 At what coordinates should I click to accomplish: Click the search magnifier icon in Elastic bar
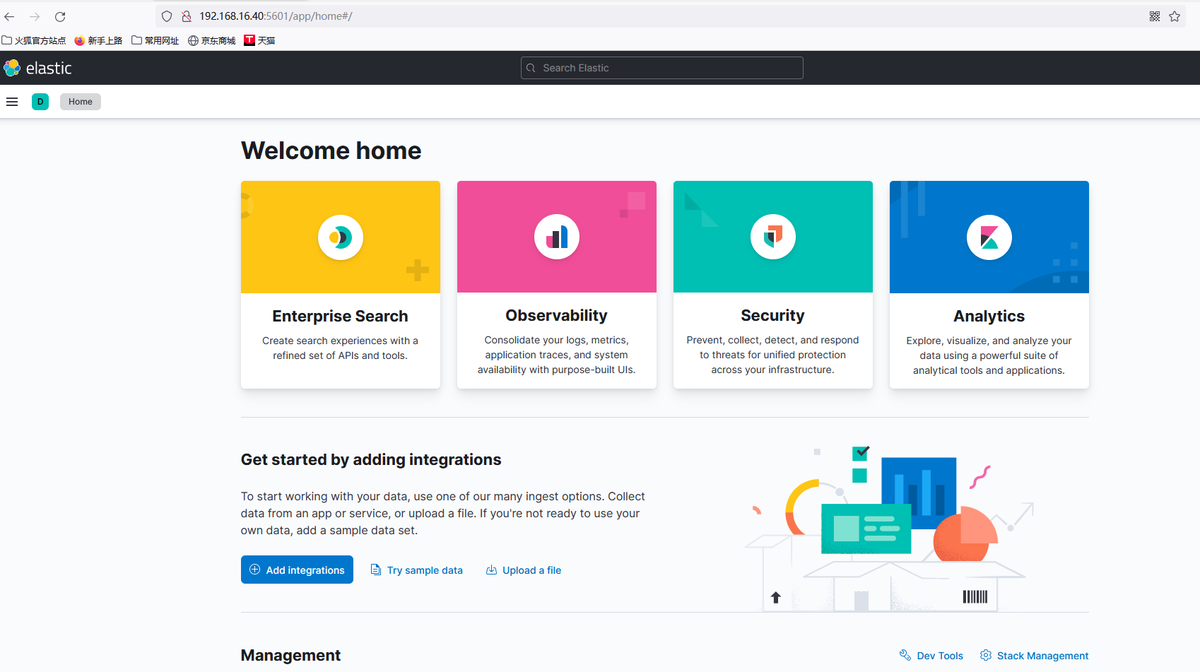(x=531, y=68)
